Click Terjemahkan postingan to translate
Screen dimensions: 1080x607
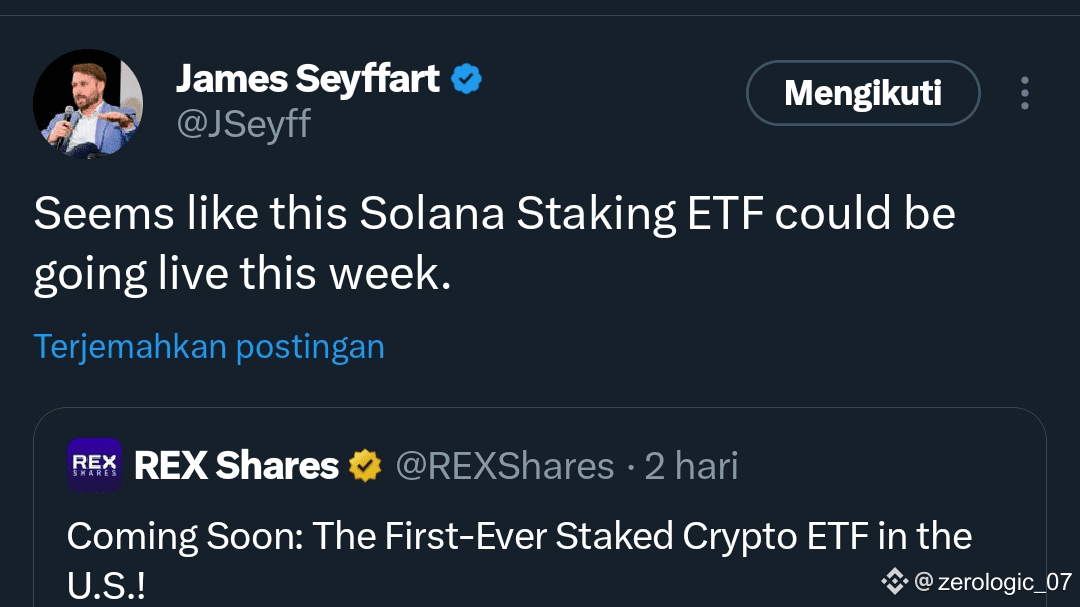pyautogui.click(x=209, y=346)
